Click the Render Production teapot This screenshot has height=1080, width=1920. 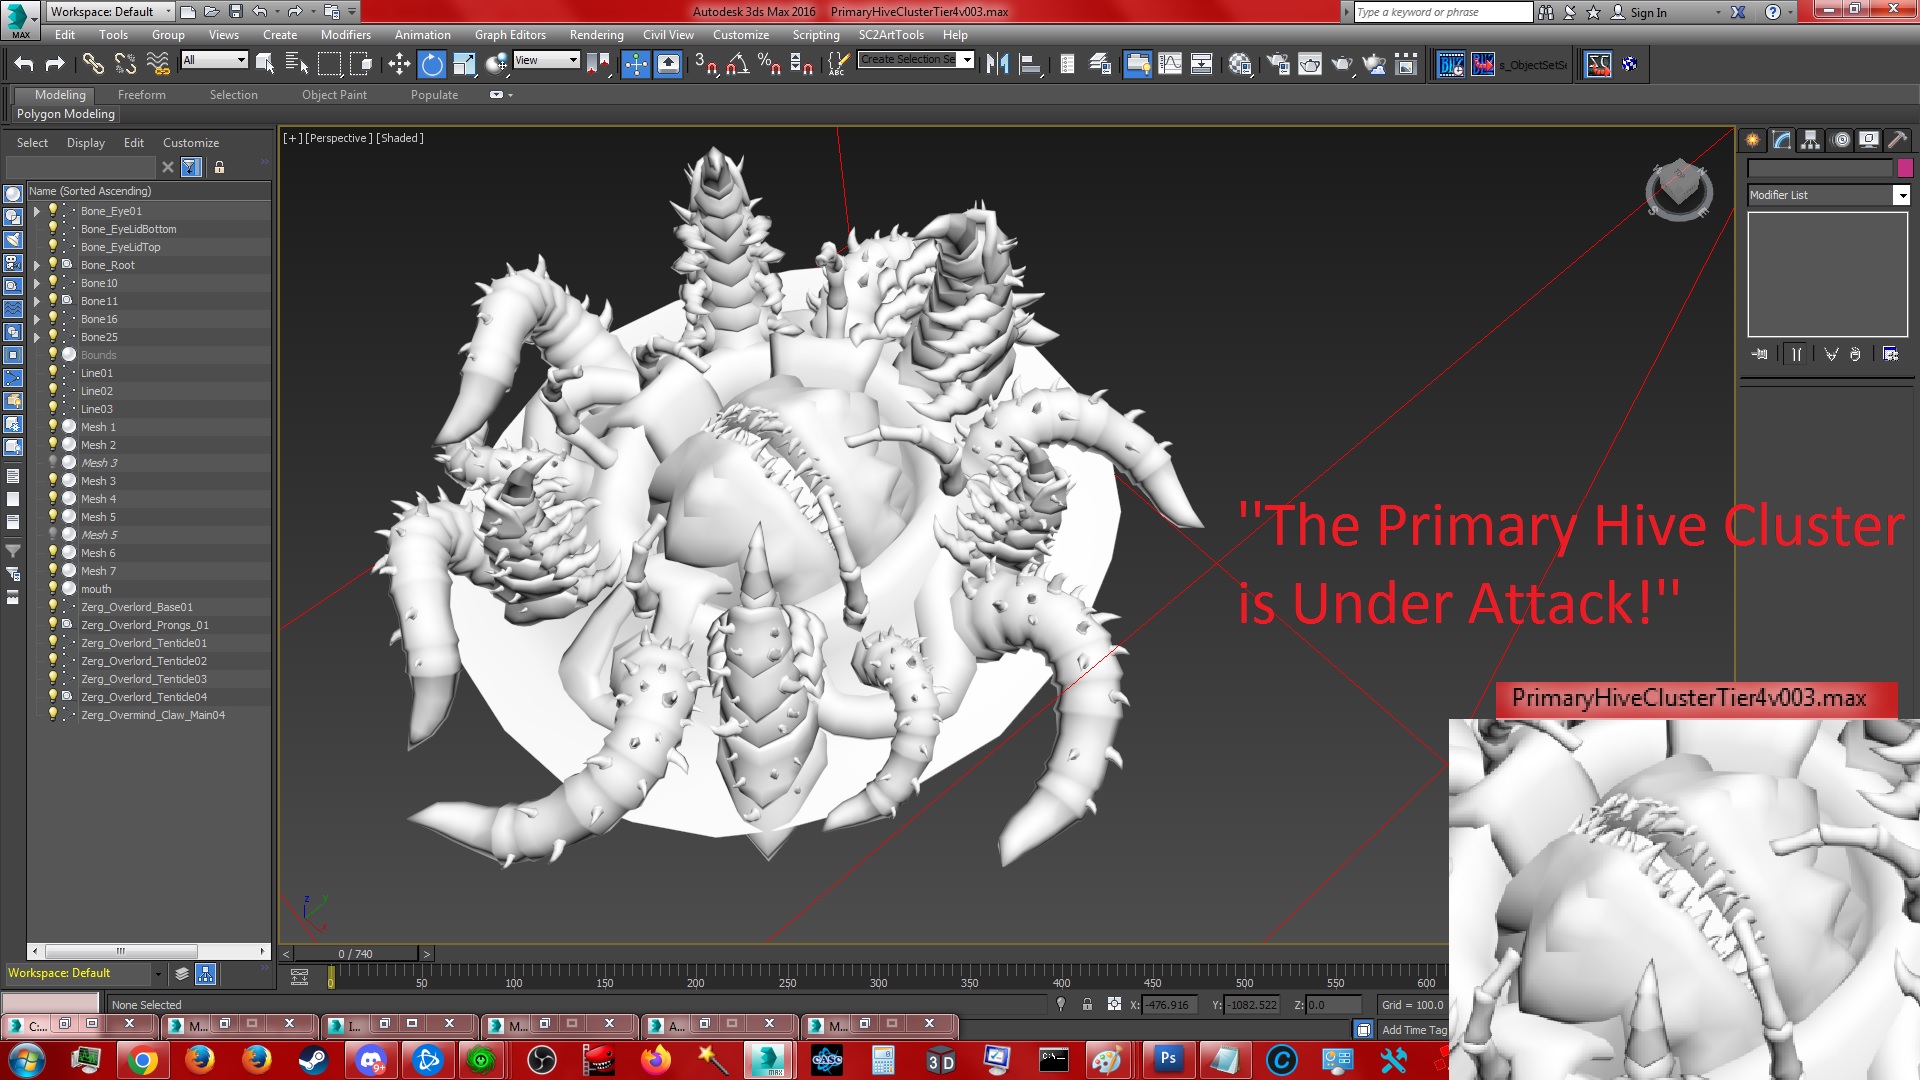1342,64
